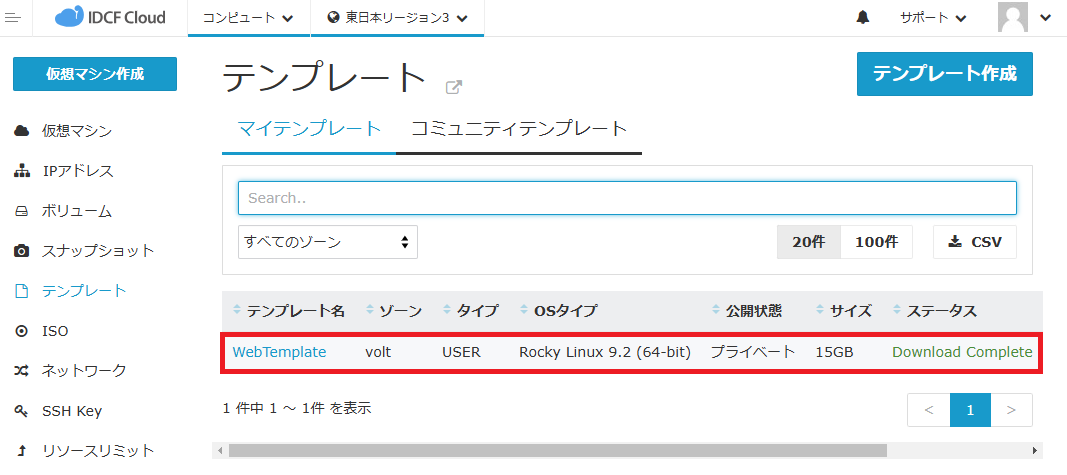Open the WebTemplate template link
The image size is (1067, 475).
click(x=279, y=352)
